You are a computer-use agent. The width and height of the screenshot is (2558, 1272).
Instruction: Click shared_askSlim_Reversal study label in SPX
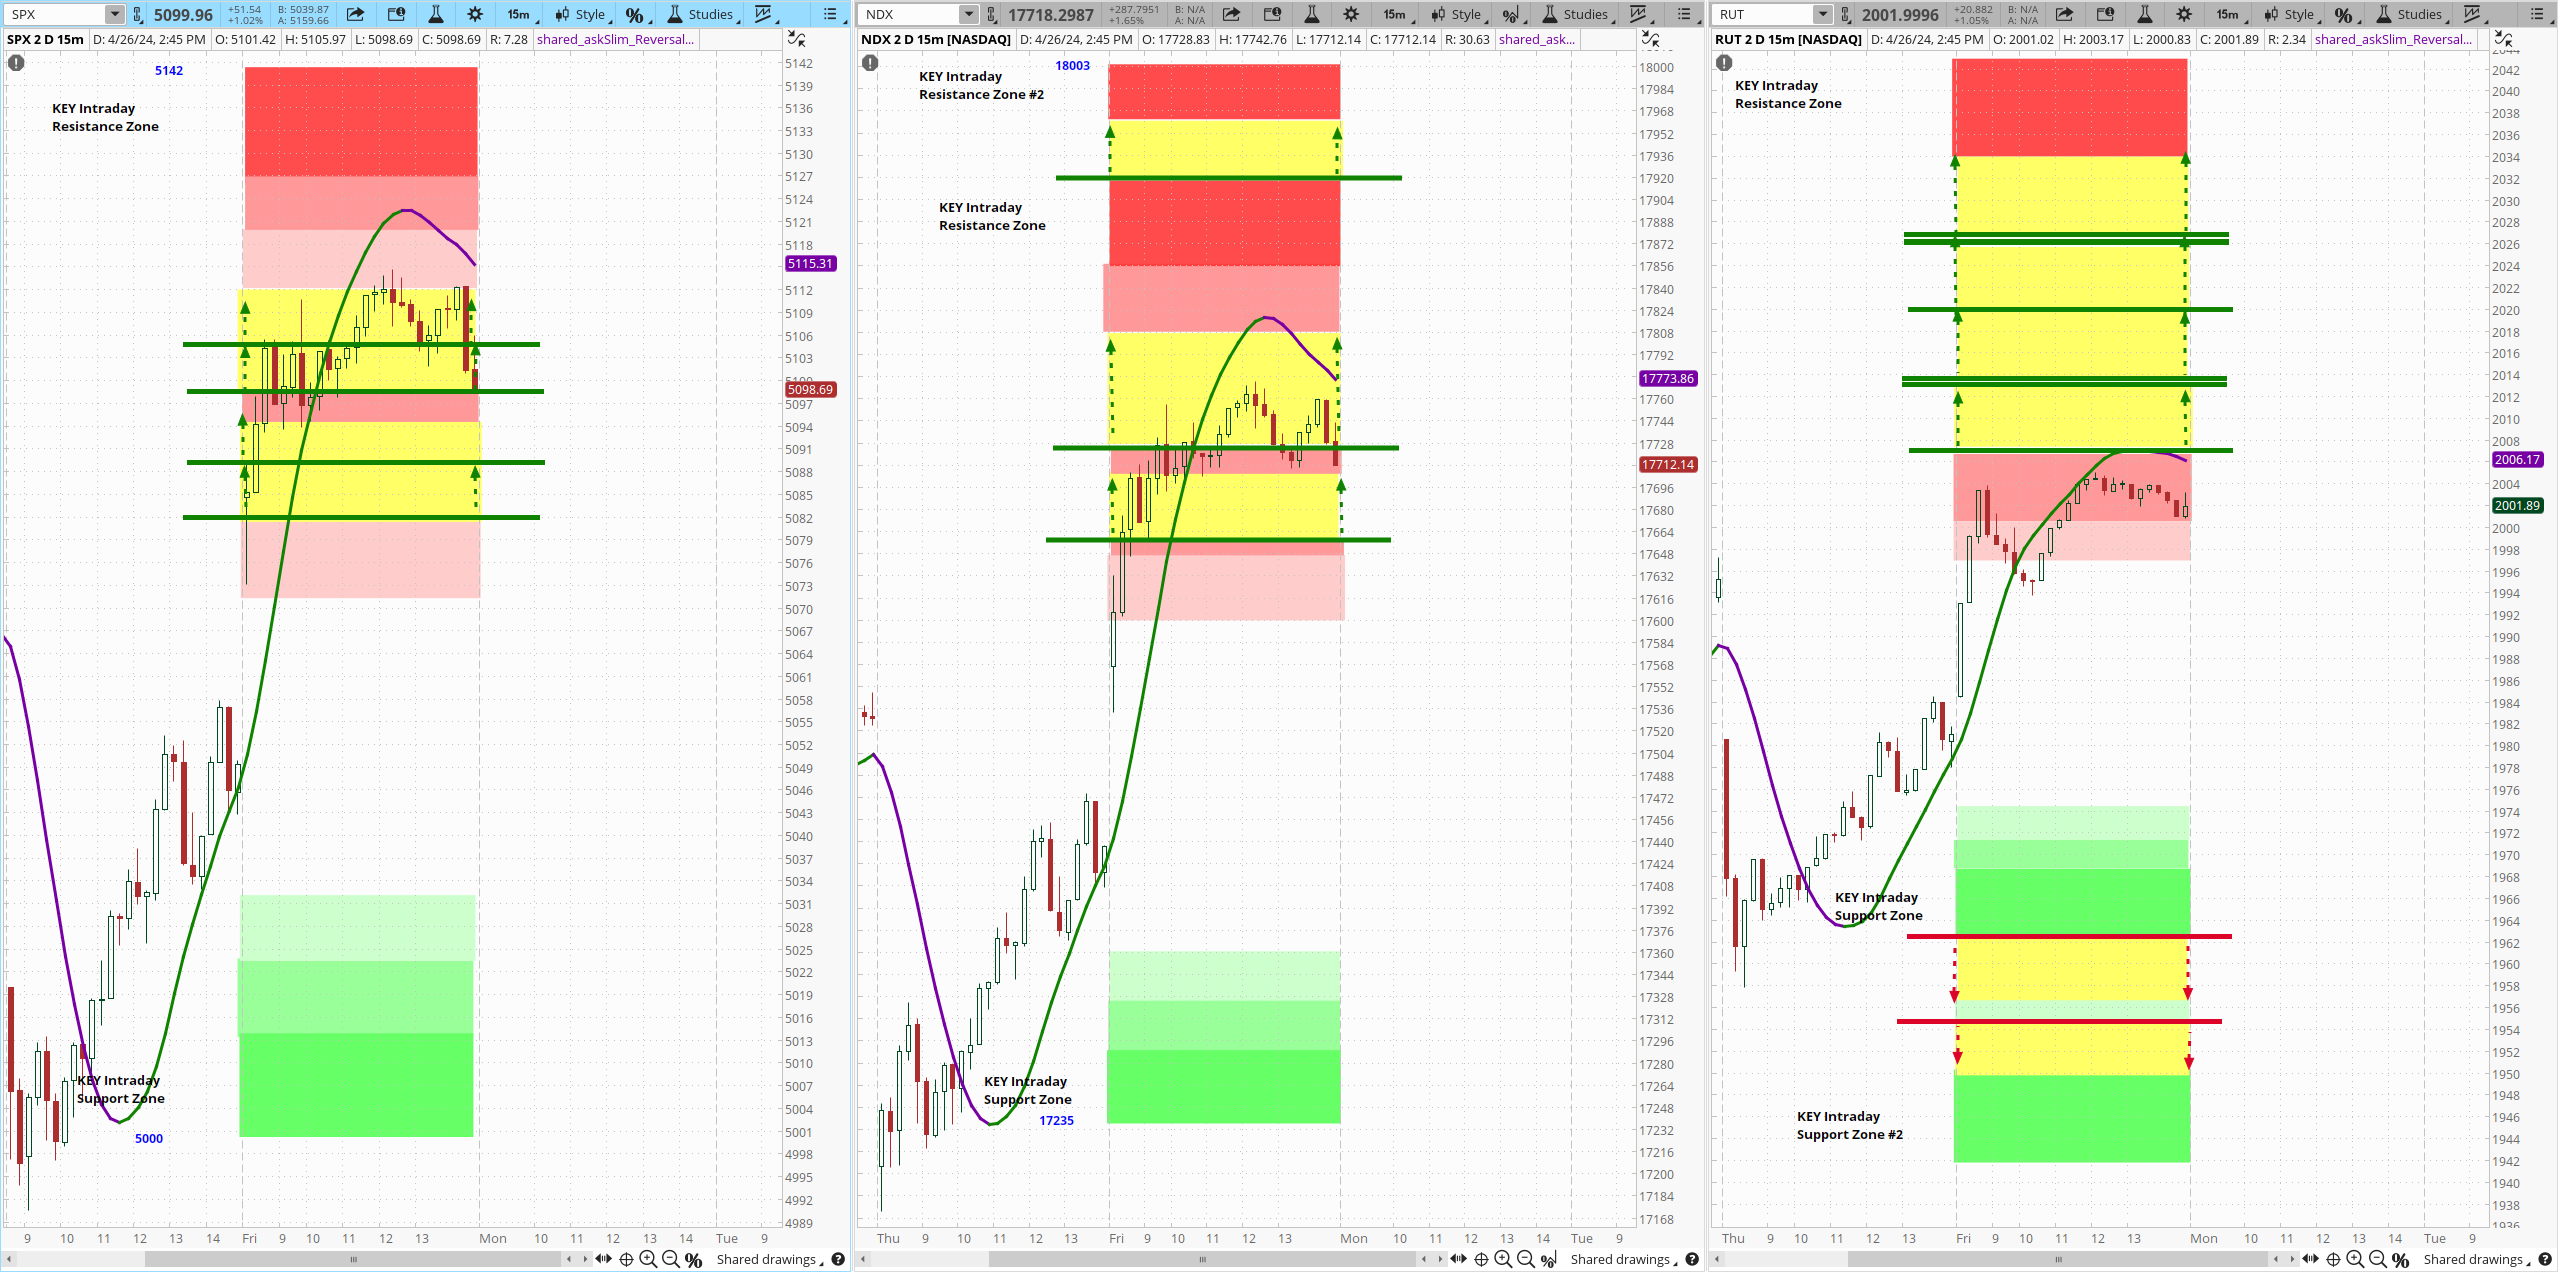(x=614, y=39)
